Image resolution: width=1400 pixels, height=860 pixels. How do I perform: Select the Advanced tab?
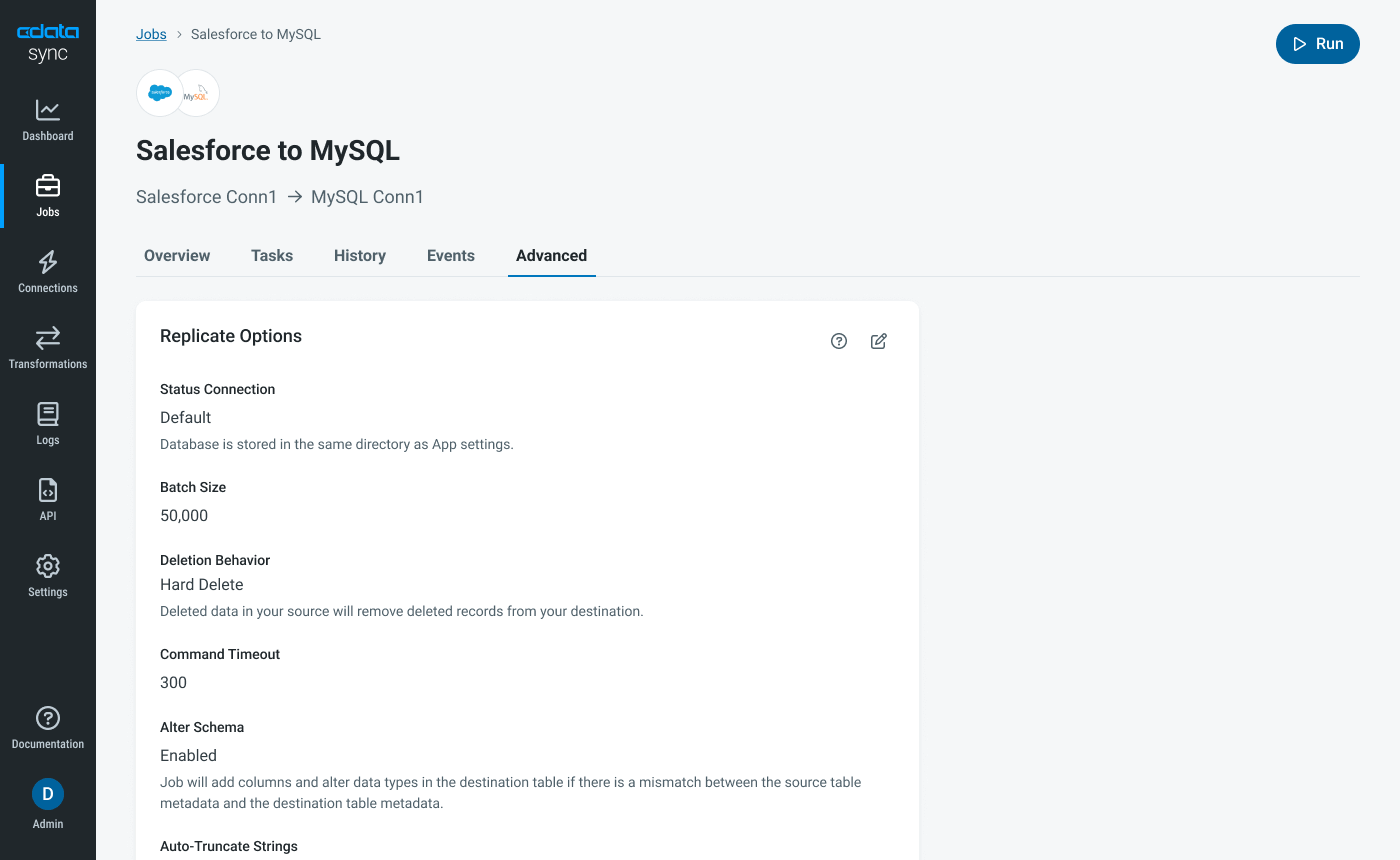pos(551,256)
